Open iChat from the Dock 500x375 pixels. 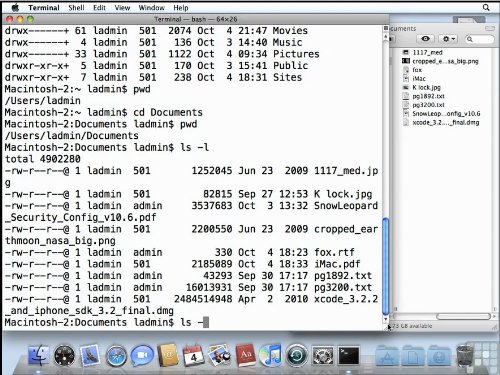coord(142,355)
